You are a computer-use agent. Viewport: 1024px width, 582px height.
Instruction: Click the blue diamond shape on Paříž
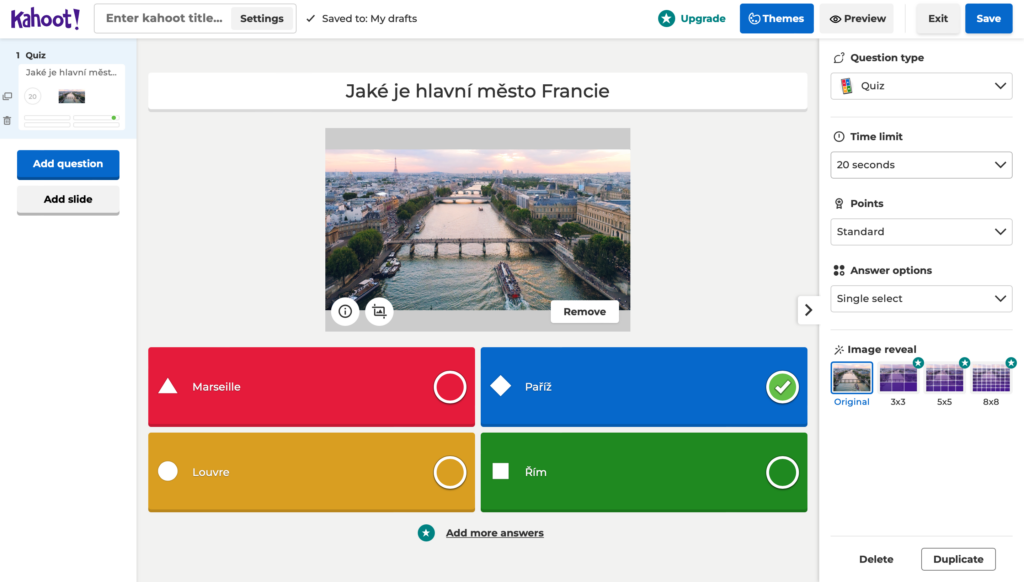pyautogui.click(x=500, y=386)
